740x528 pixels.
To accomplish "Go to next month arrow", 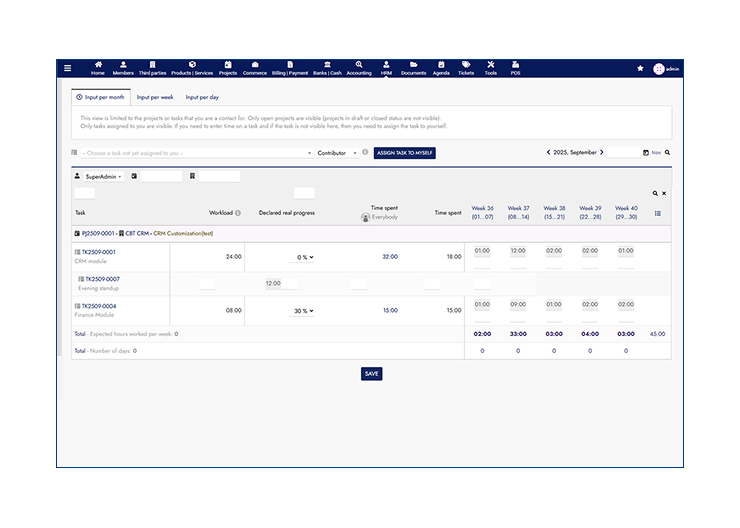I will click(602, 152).
